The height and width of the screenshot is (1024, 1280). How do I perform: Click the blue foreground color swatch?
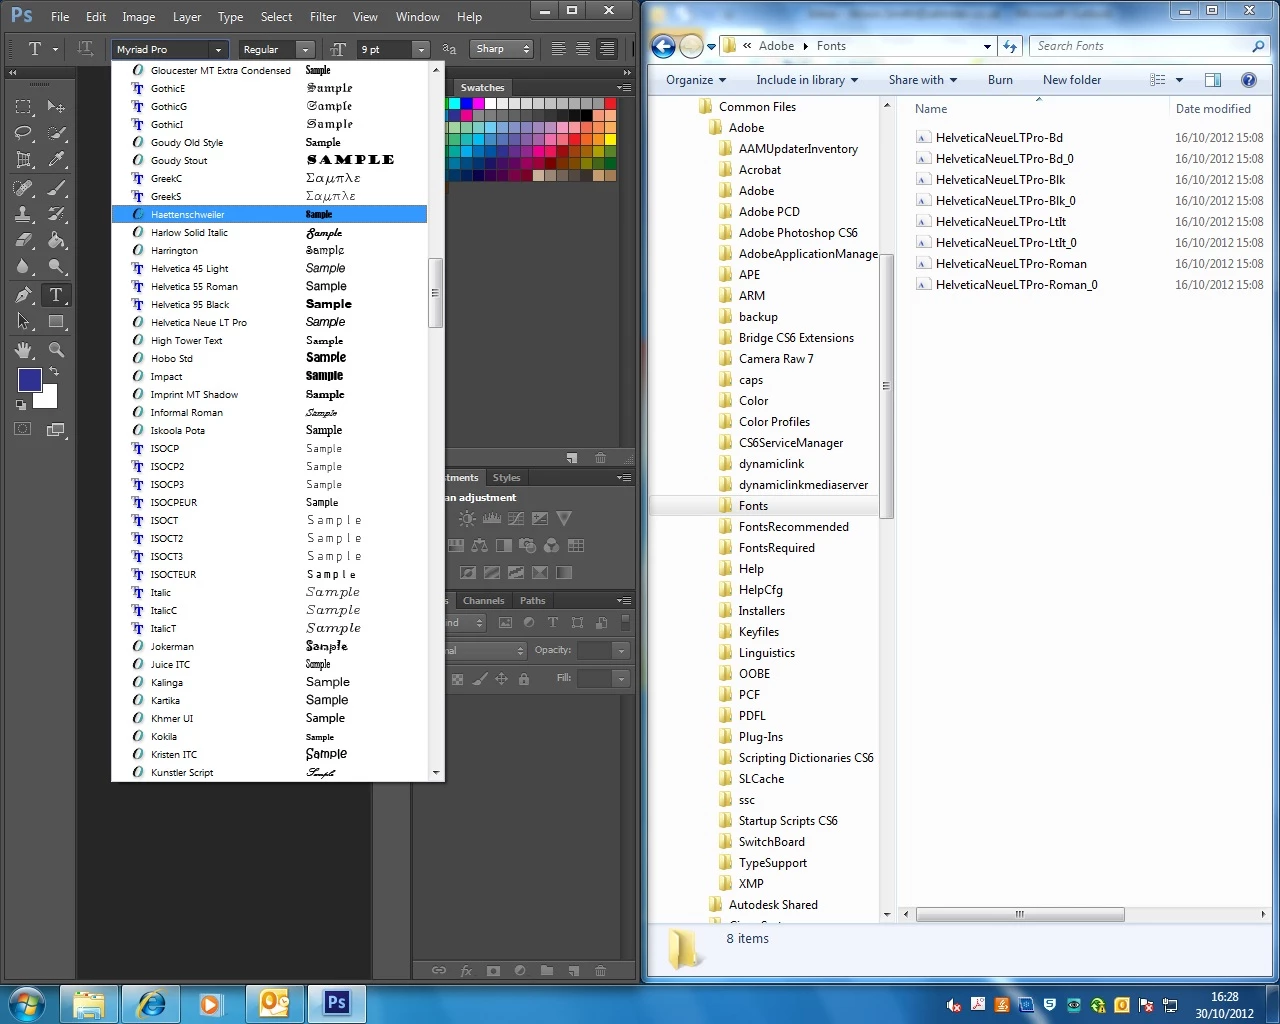point(30,380)
